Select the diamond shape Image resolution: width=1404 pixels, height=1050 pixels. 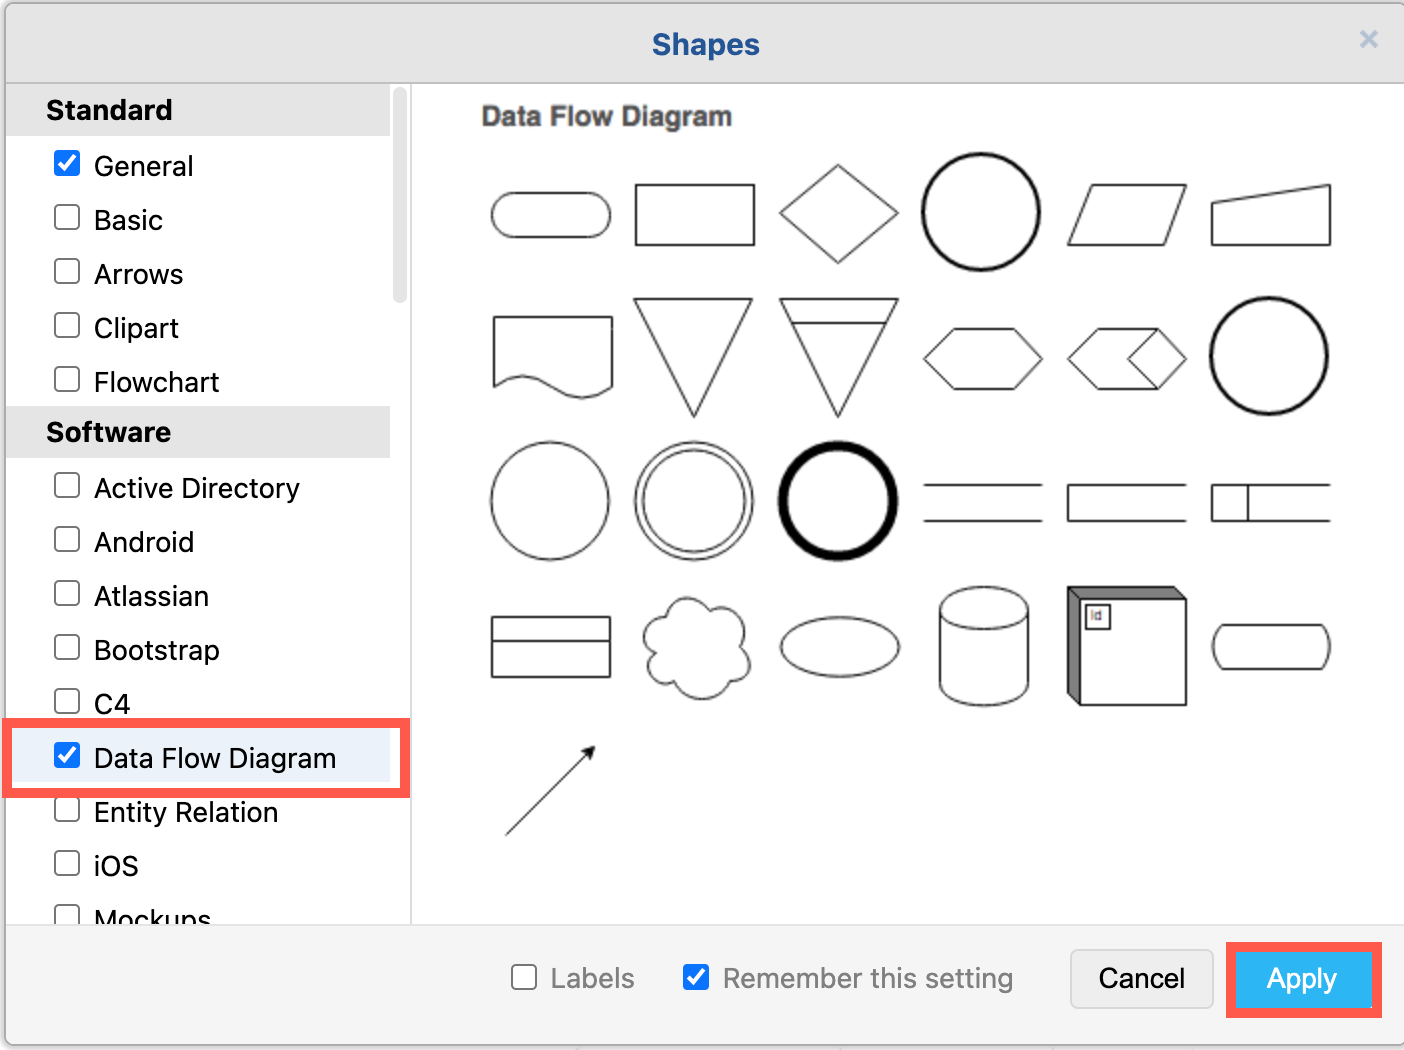pyautogui.click(x=839, y=212)
